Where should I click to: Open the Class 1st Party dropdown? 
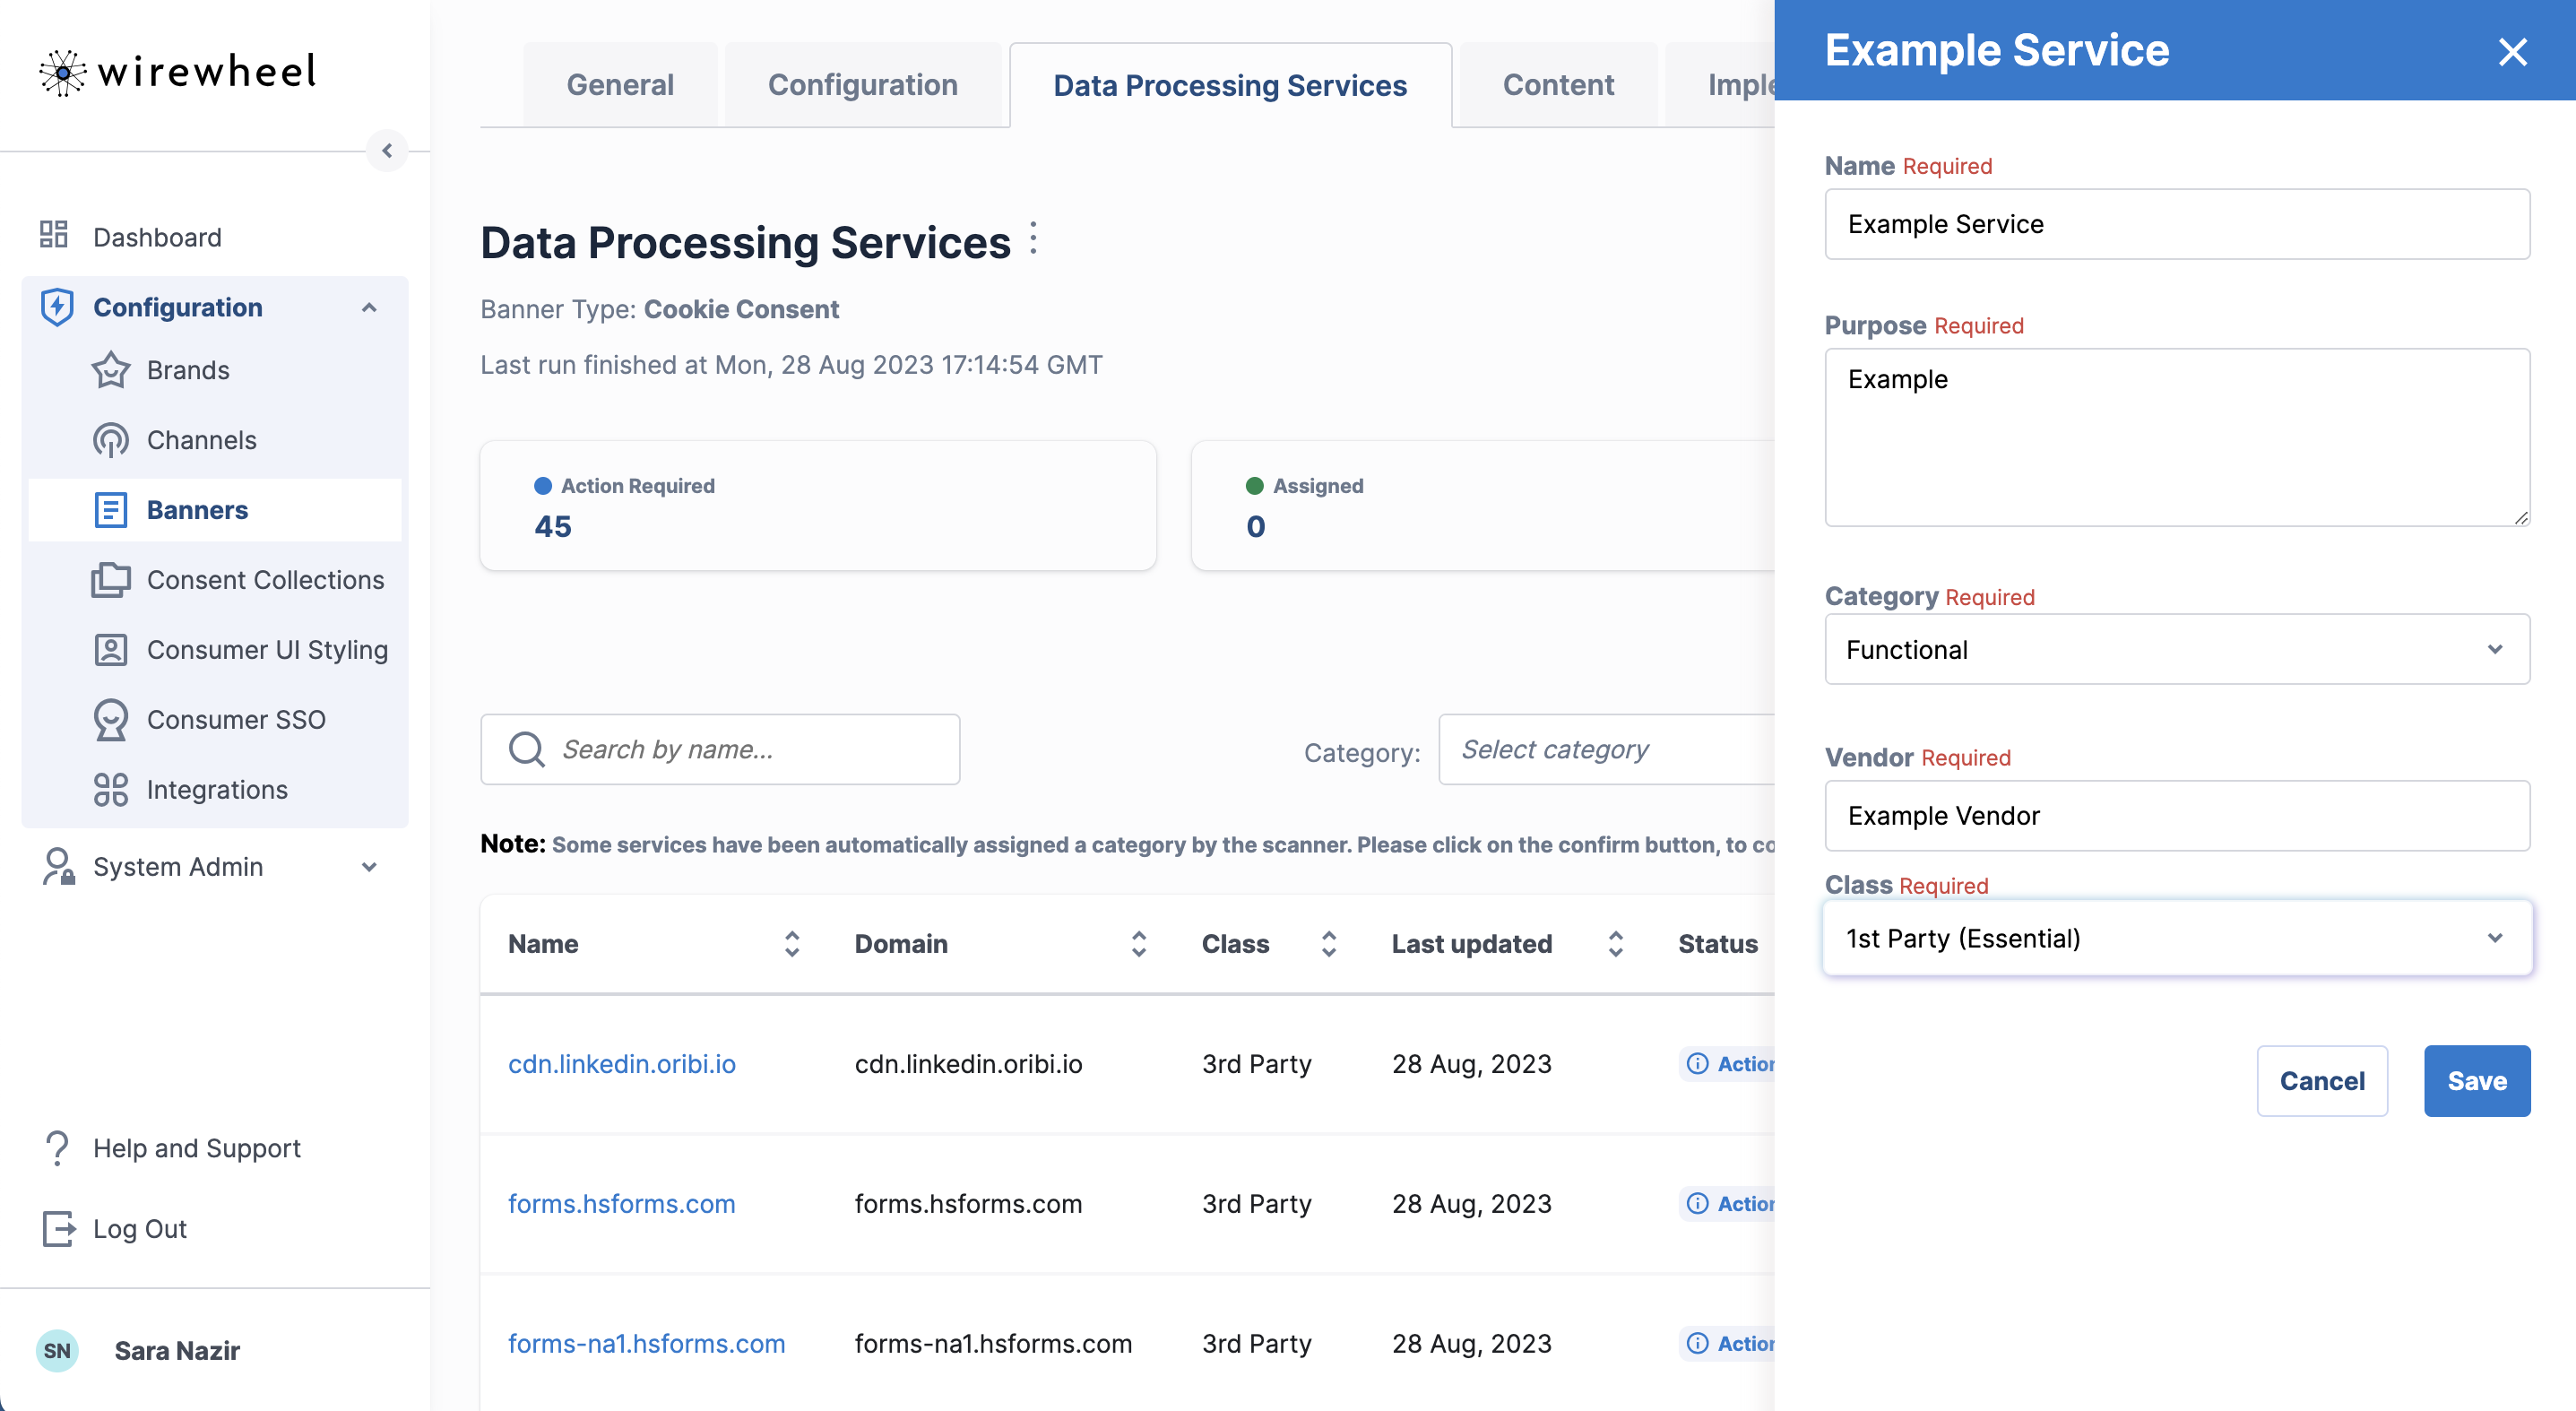tap(2176, 938)
